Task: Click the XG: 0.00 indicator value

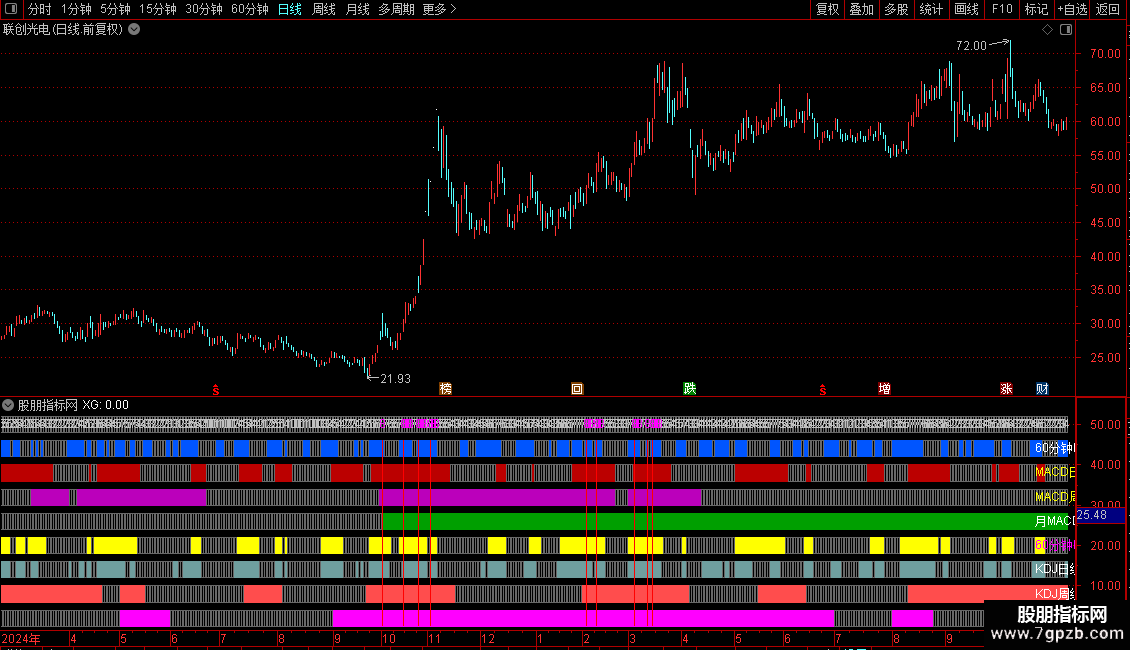Action: [x=105, y=405]
